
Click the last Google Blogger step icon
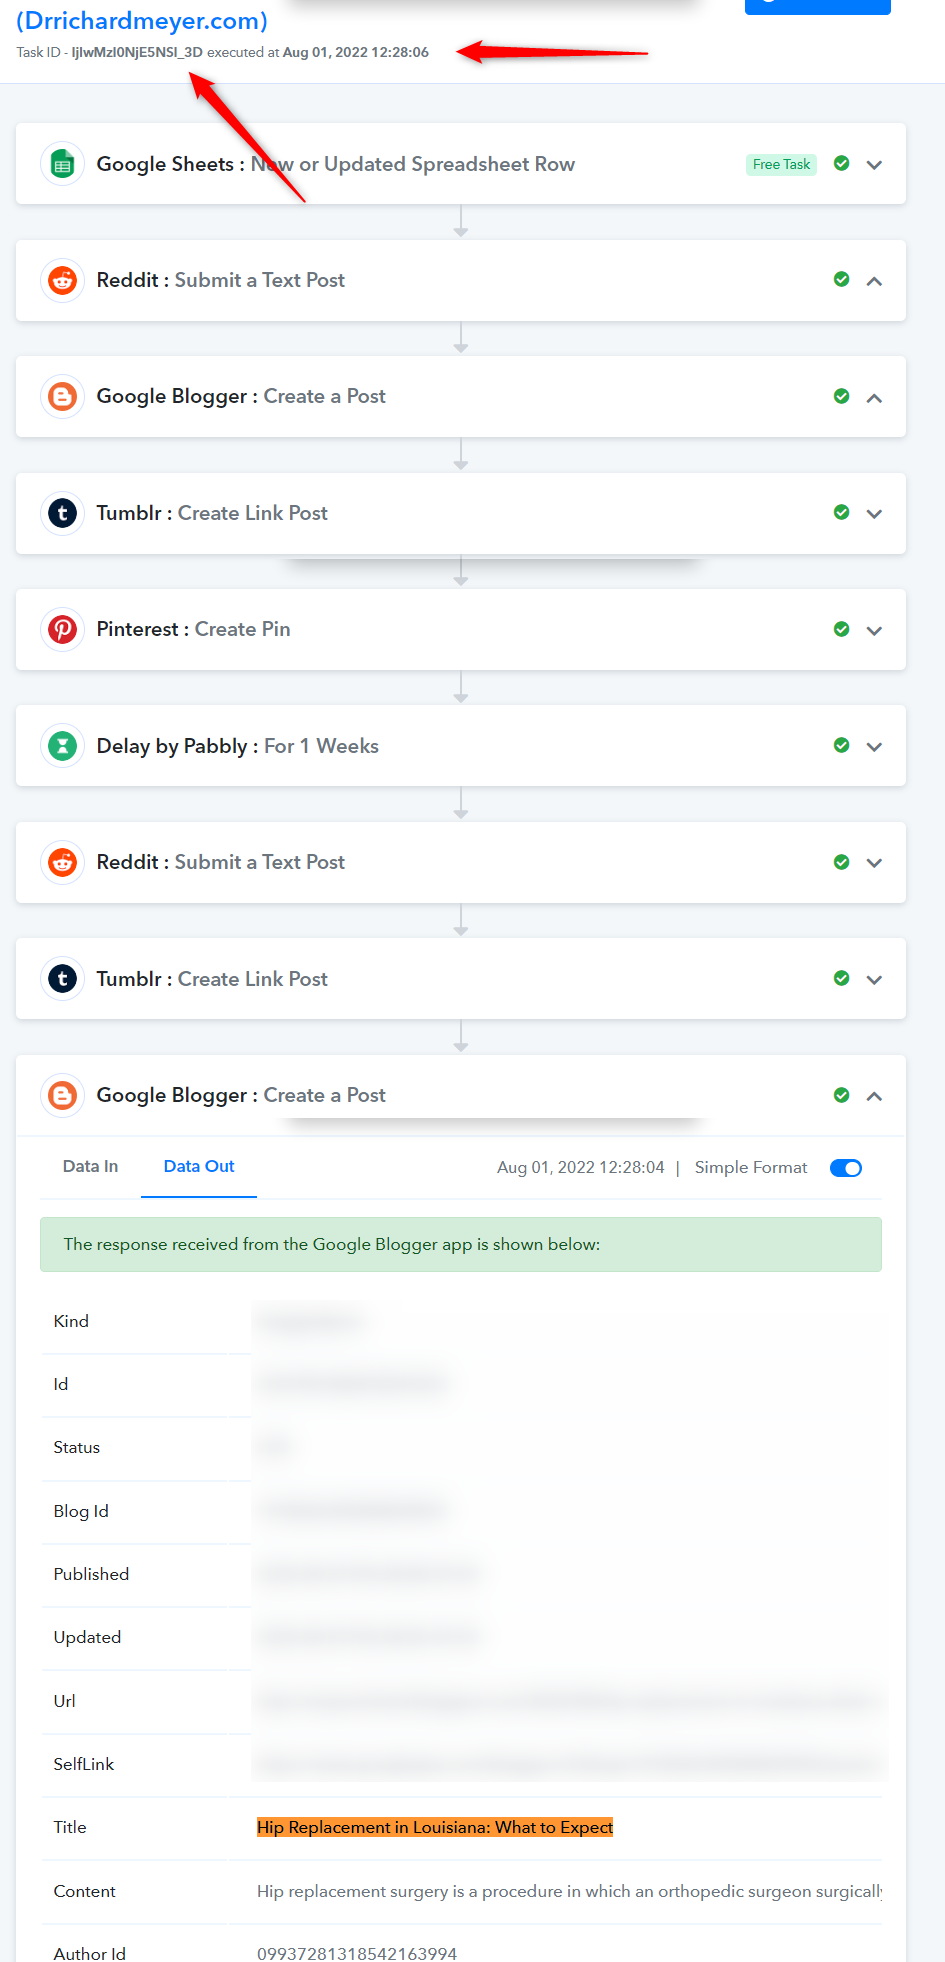(62, 1096)
